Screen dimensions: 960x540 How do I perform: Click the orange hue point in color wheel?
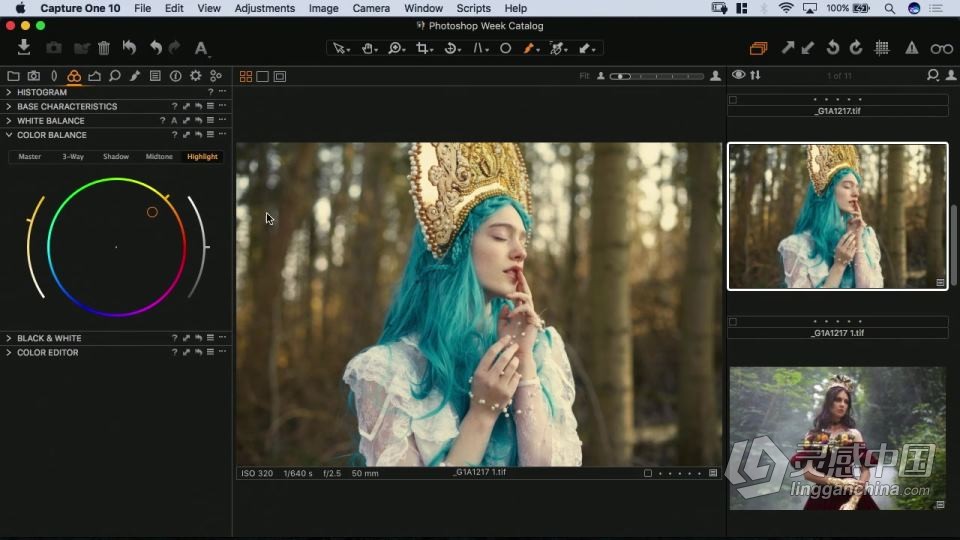pyautogui.click(x=152, y=212)
